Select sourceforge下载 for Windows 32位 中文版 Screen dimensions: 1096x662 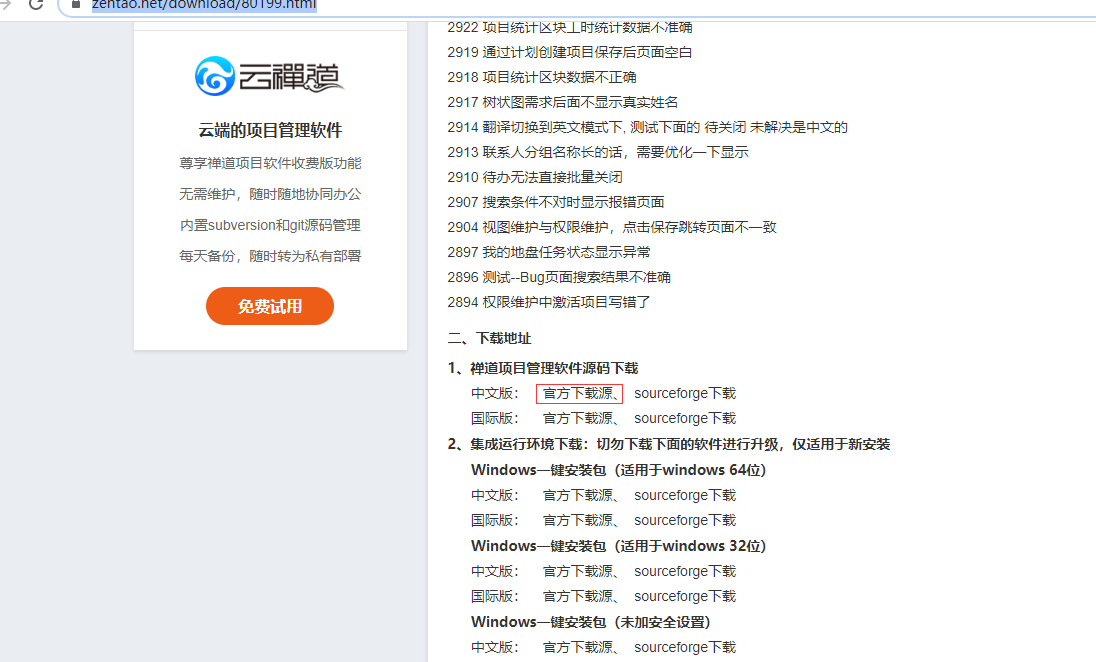[684, 571]
